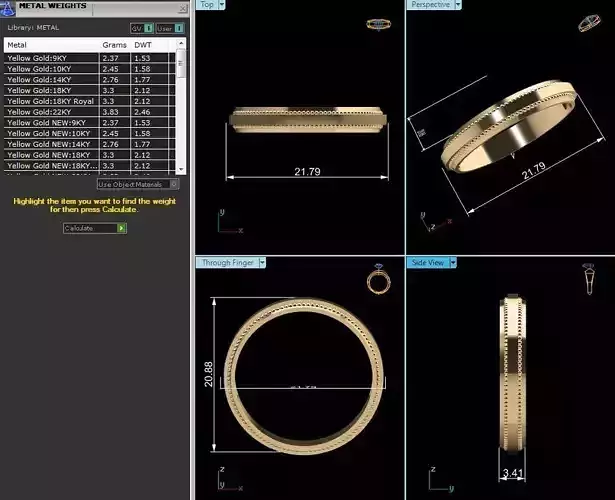Screen dimensions: 615x500
Task: Close the Metal Weights panel
Action: 183,8
